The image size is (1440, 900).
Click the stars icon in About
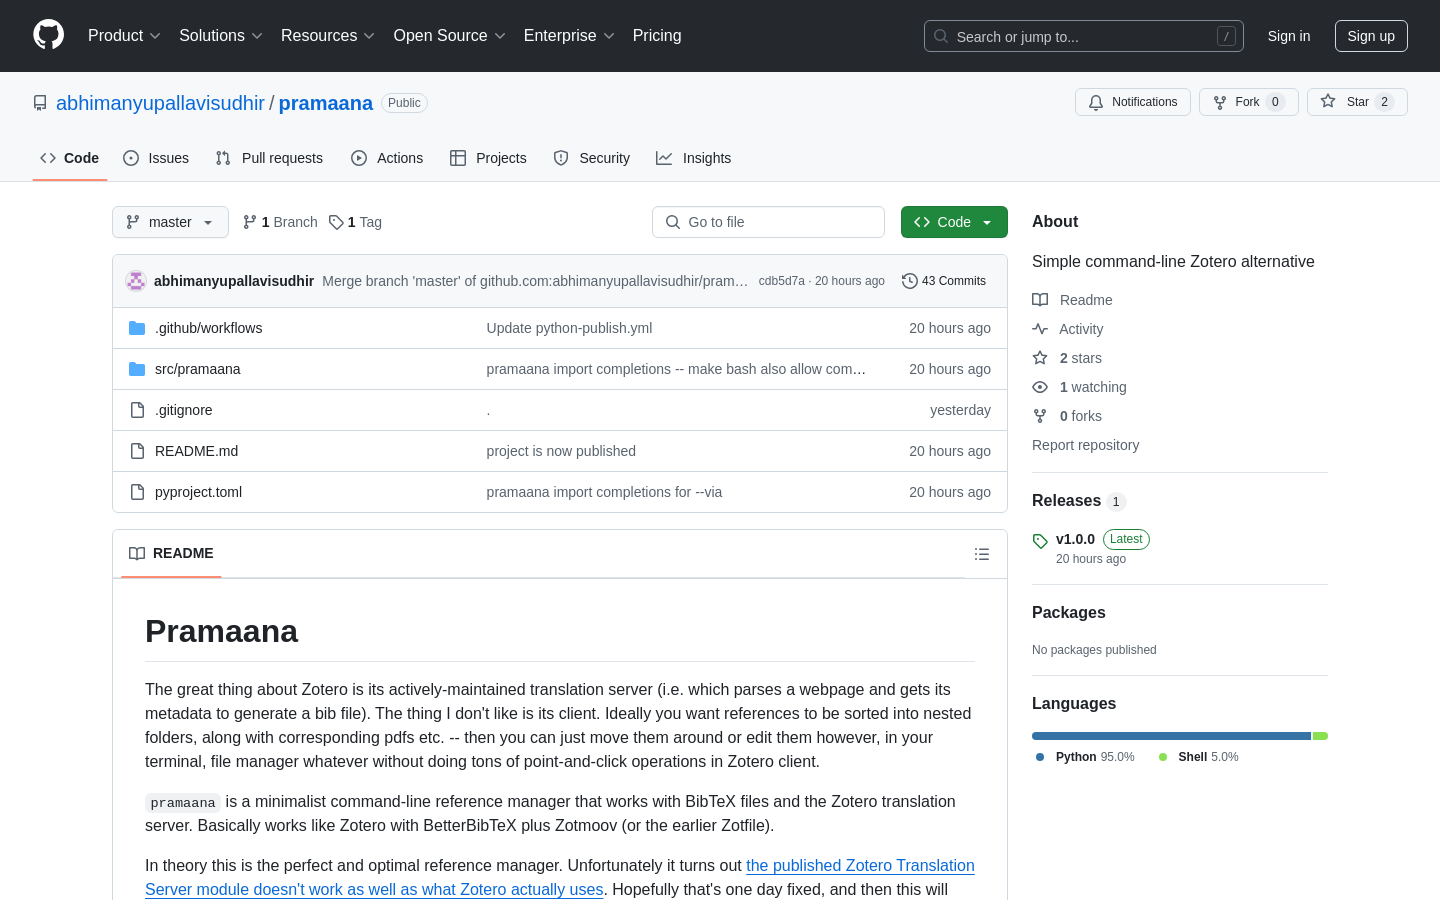[x=1040, y=358]
